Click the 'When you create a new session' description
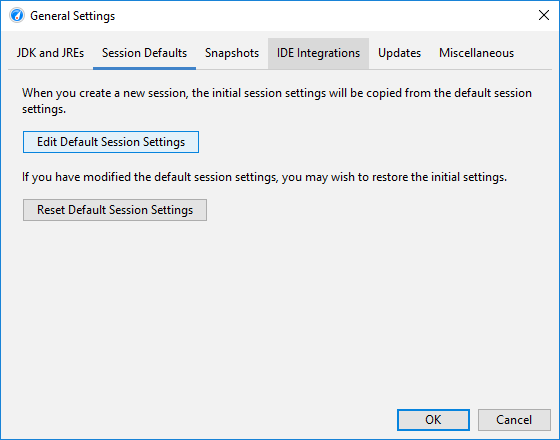The height and width of the screenshot is (440, 560). 277,101
